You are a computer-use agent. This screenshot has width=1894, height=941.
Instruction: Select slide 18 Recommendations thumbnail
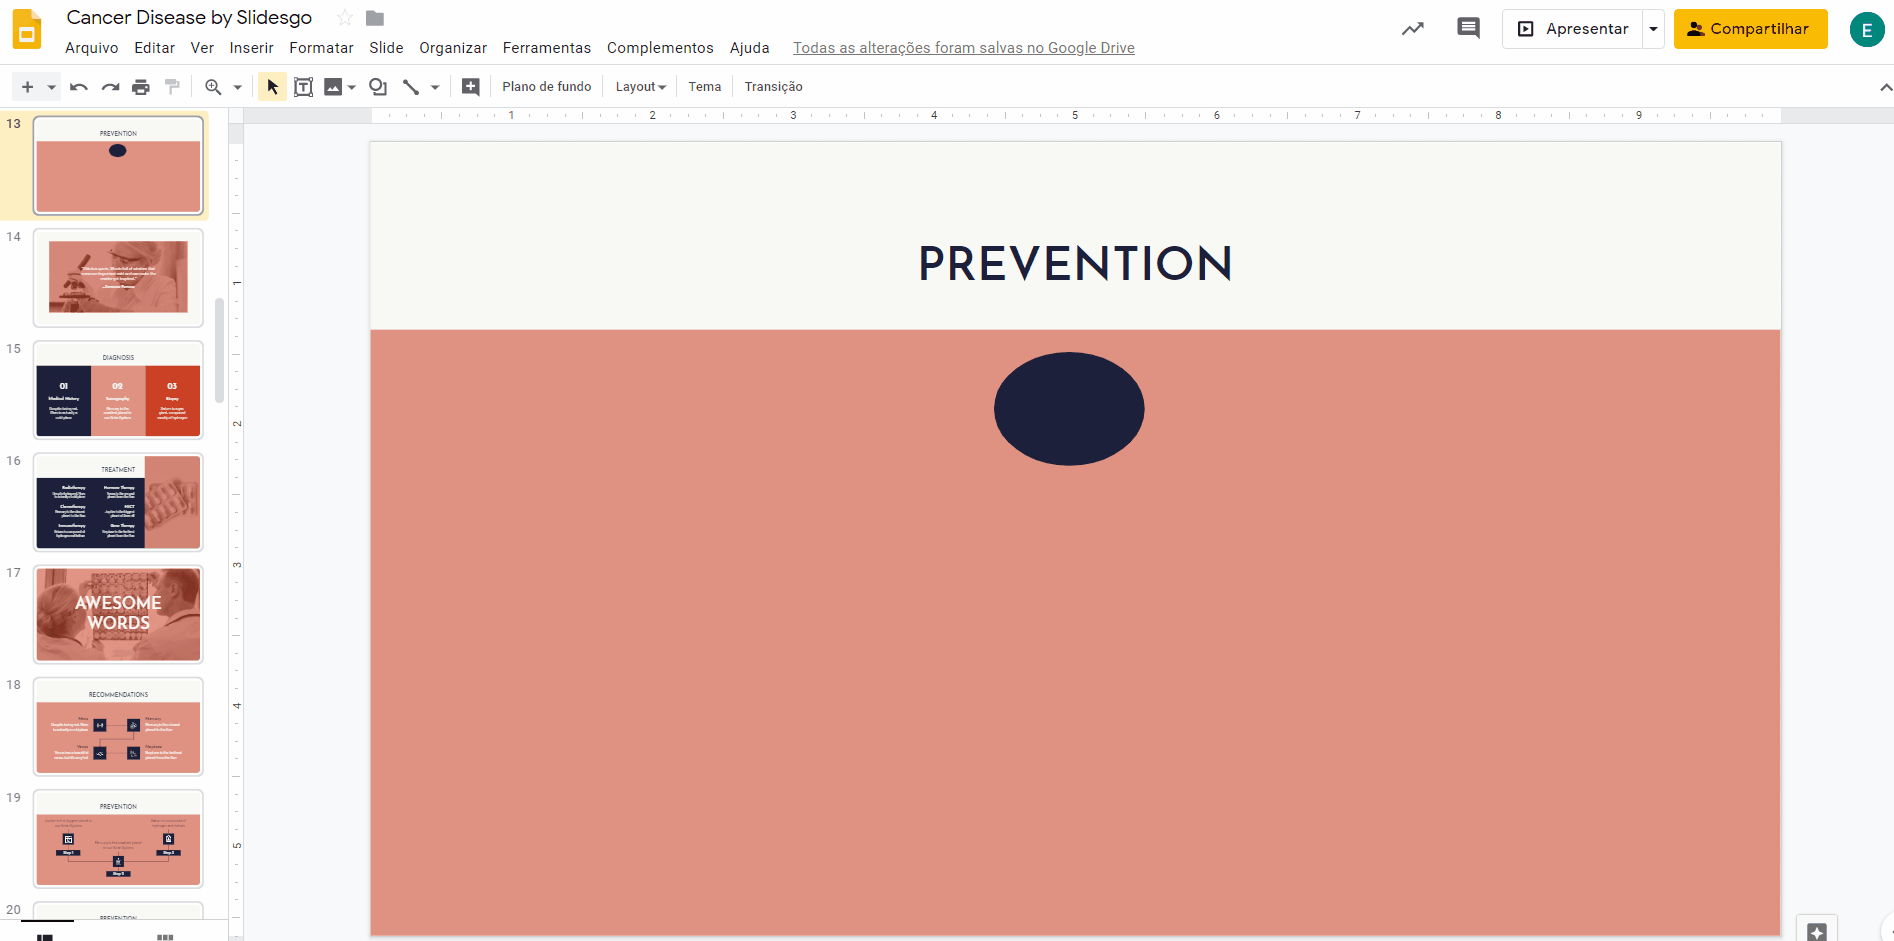pos(118,726)
